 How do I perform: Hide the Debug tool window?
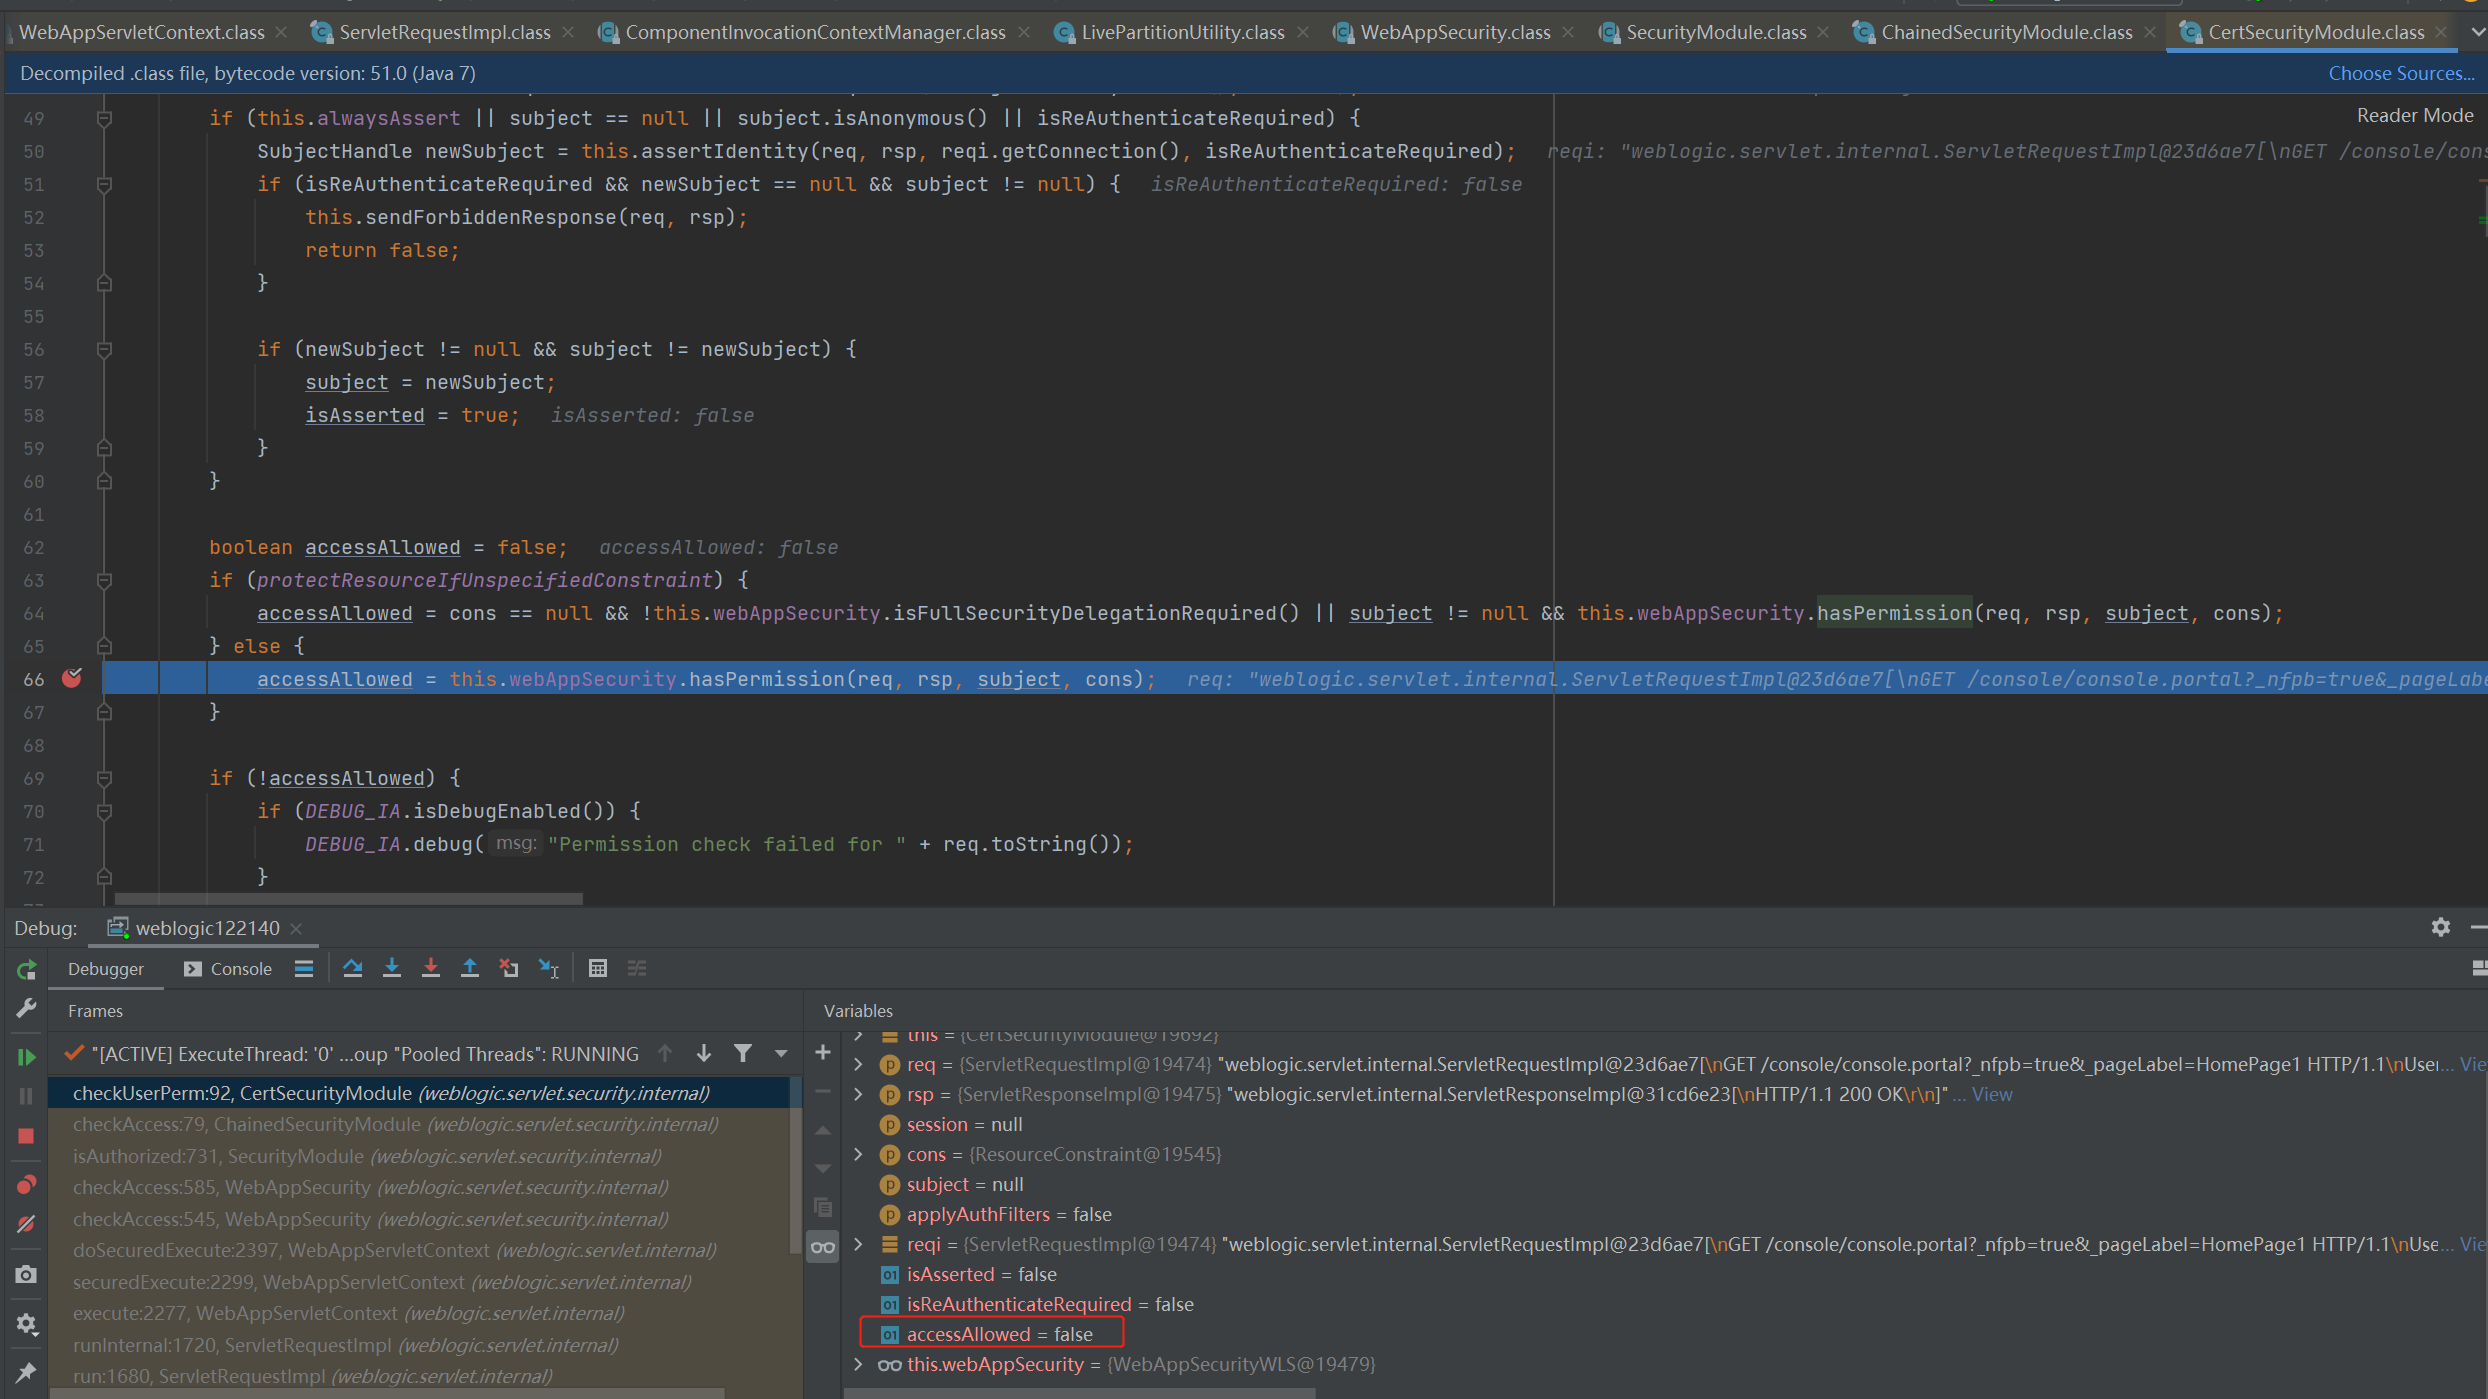[x=2479, y=927]
